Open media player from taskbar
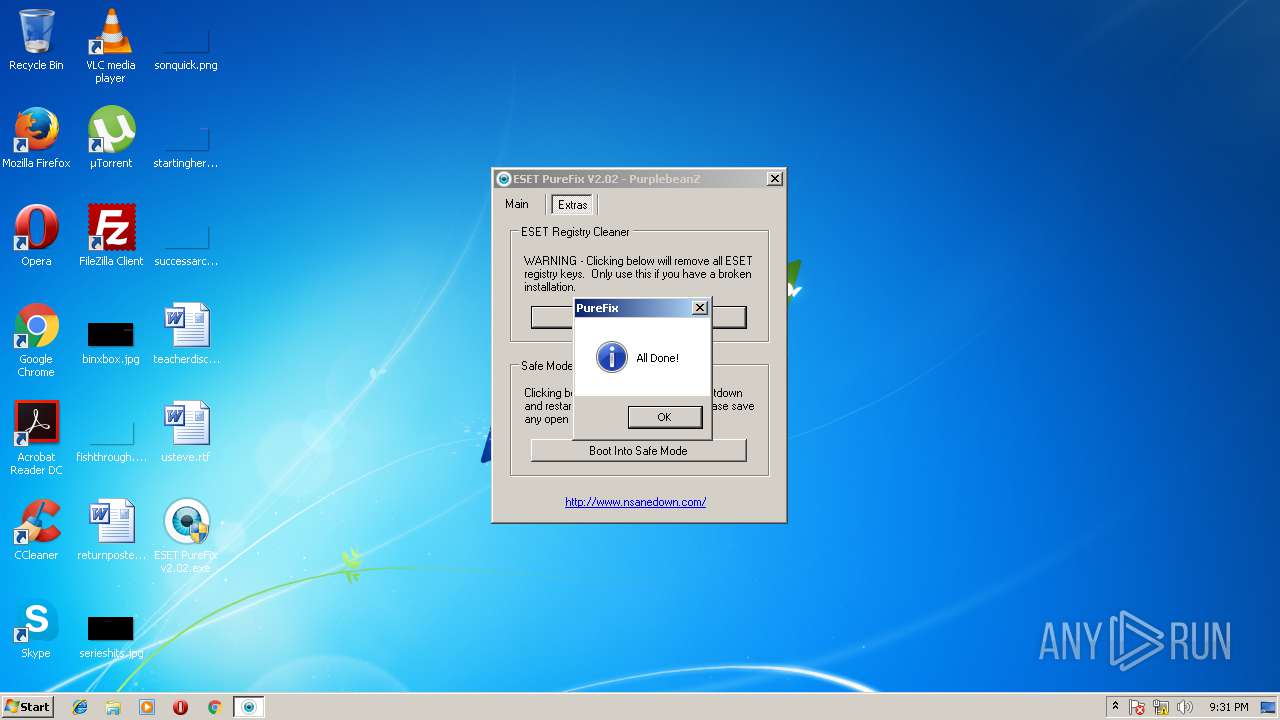The height and width of the screenshot is (720, 1280). click(147, 707)
